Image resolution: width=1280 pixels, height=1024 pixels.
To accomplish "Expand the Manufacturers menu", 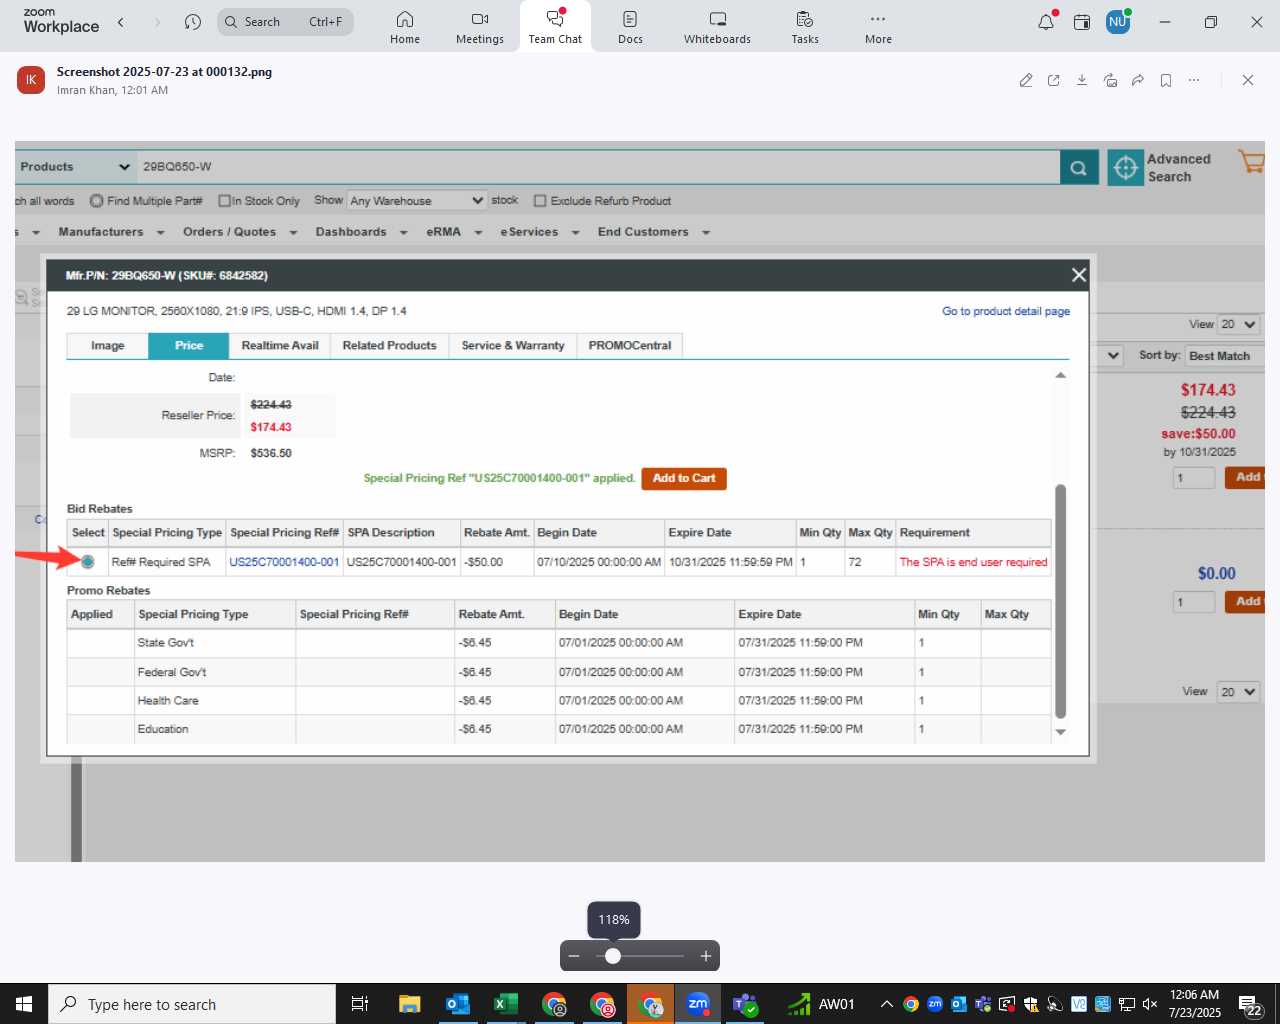I will [111, 232].
